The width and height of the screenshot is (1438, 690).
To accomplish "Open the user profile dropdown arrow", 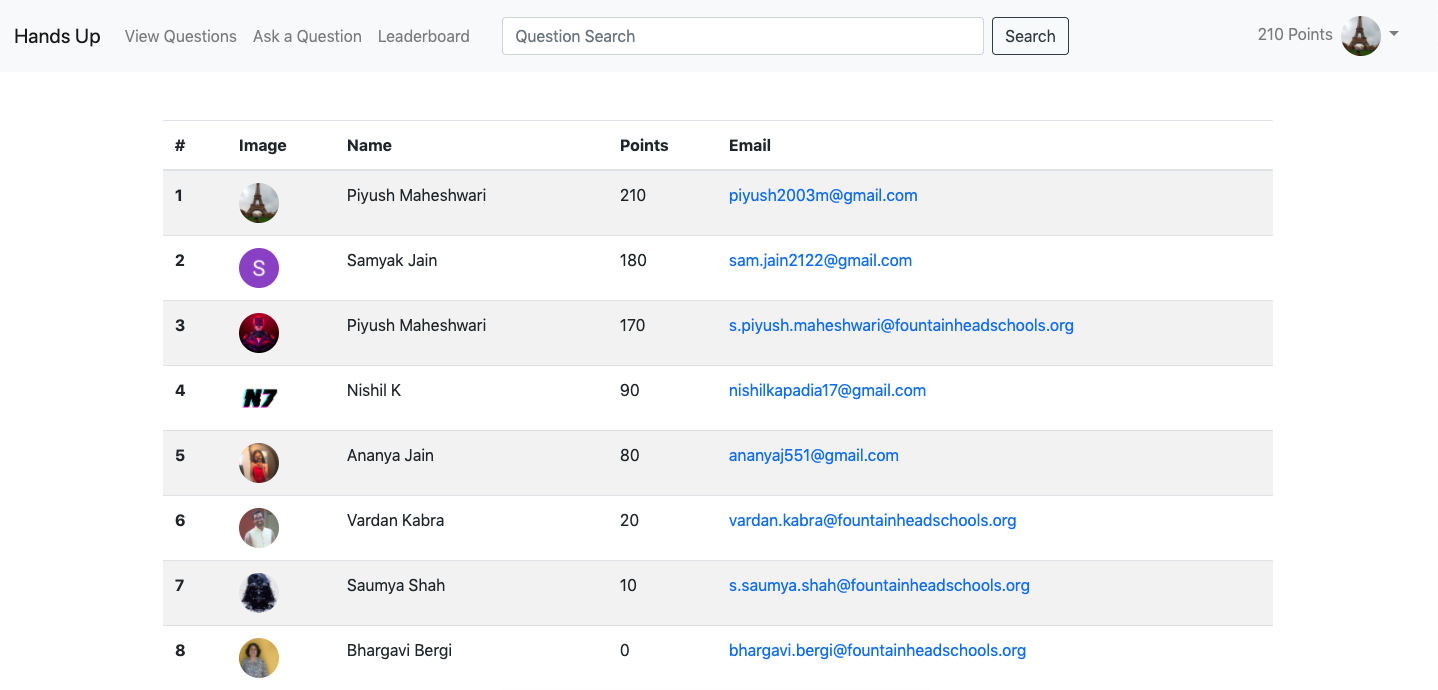I will pyautogui.click(x=1394, y=34).
